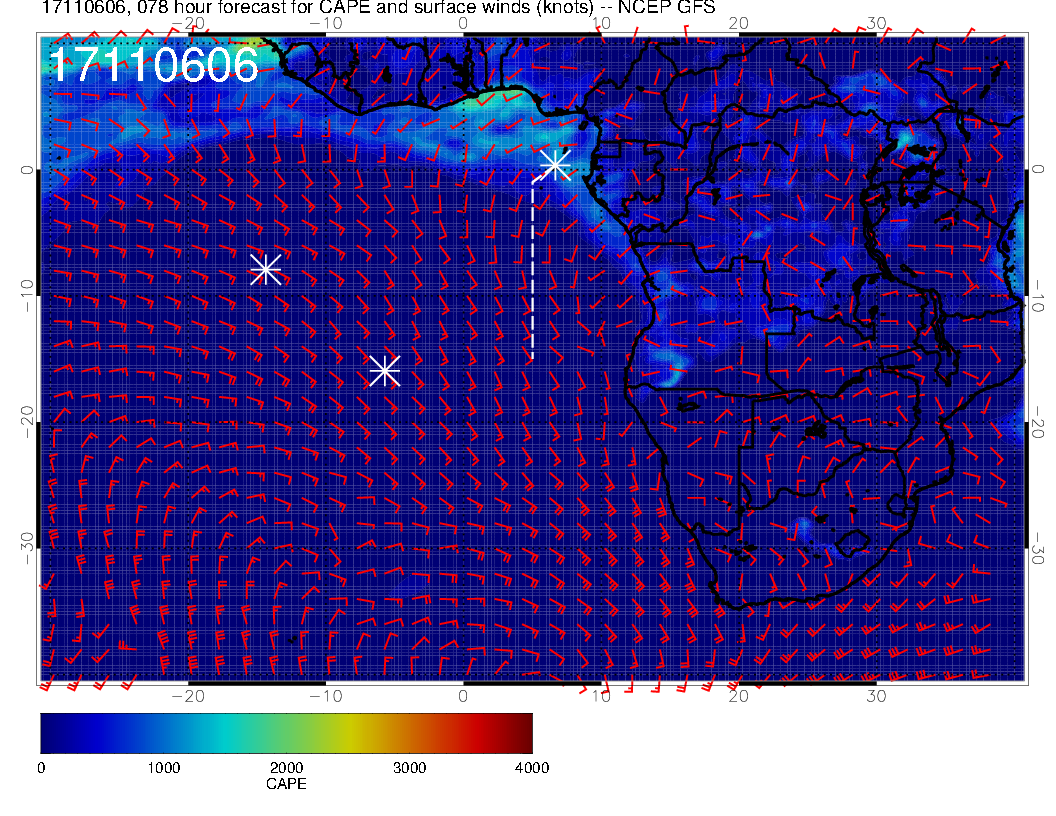Screen dimensions: 1056x816
Task: Click the white asterisk marker near the equator
Action: click(556, 164)
